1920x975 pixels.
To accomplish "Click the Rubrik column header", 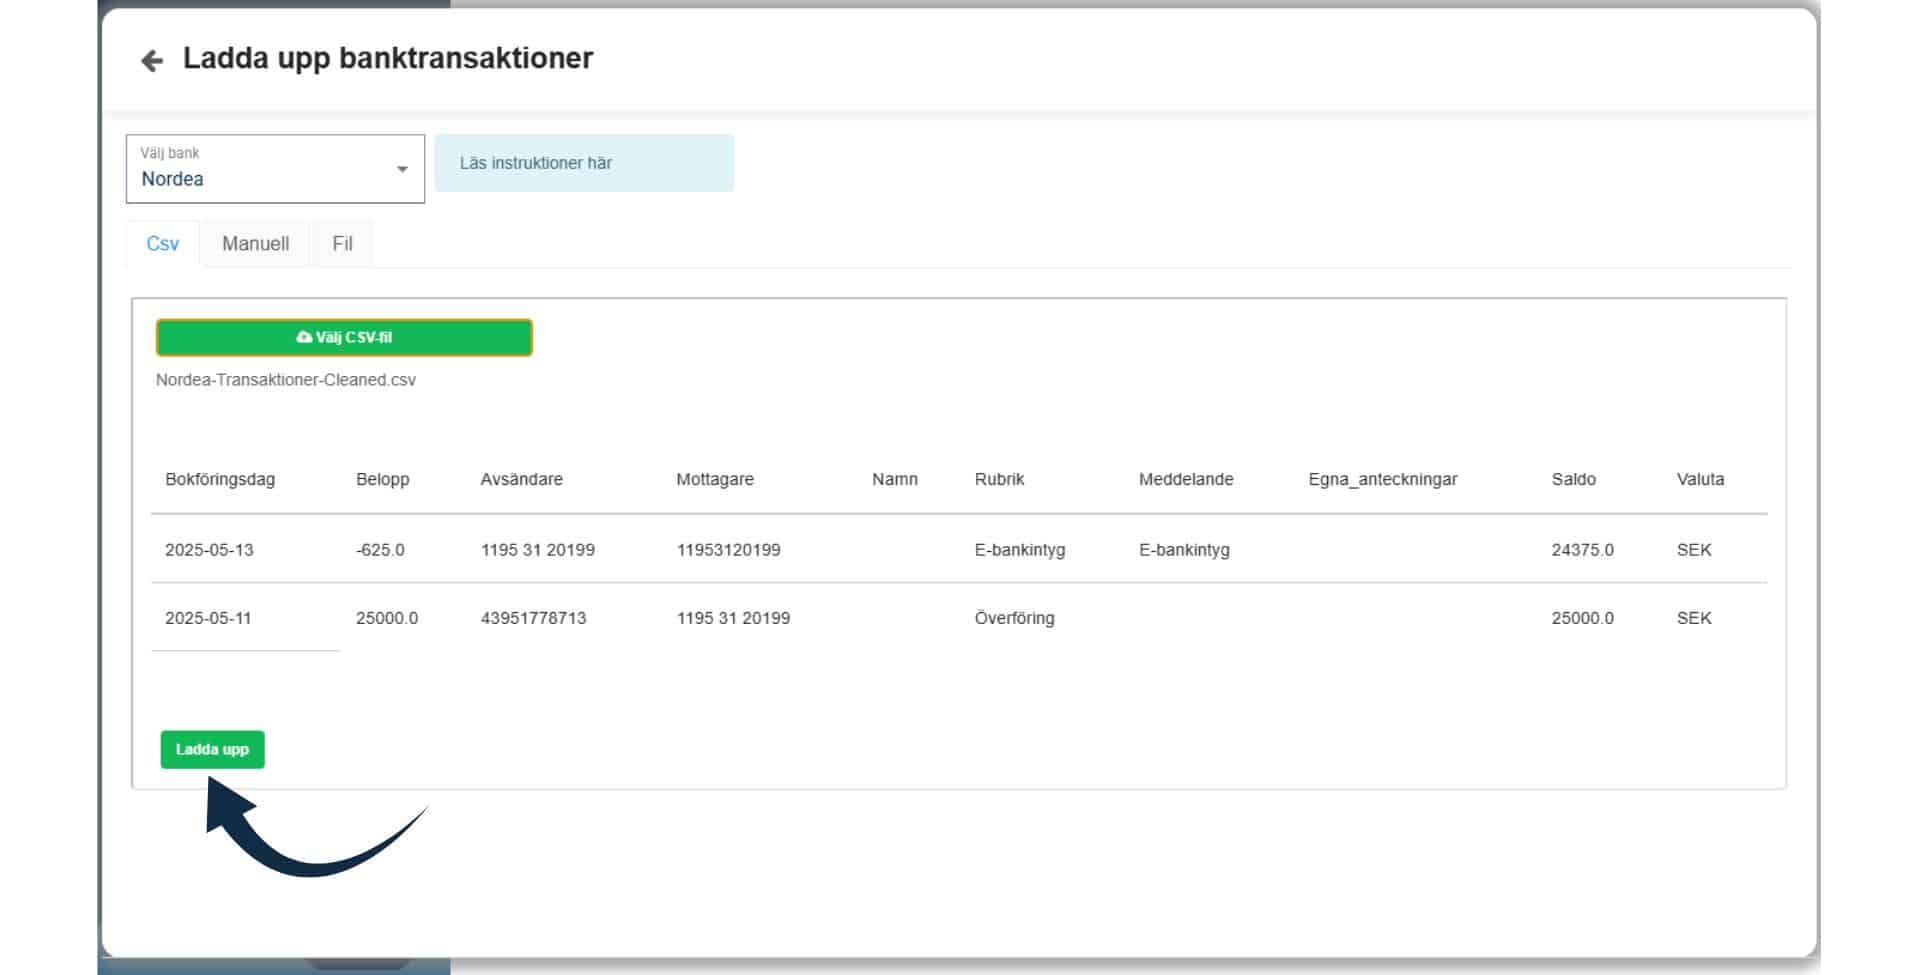I will (x=1000, y=479).
